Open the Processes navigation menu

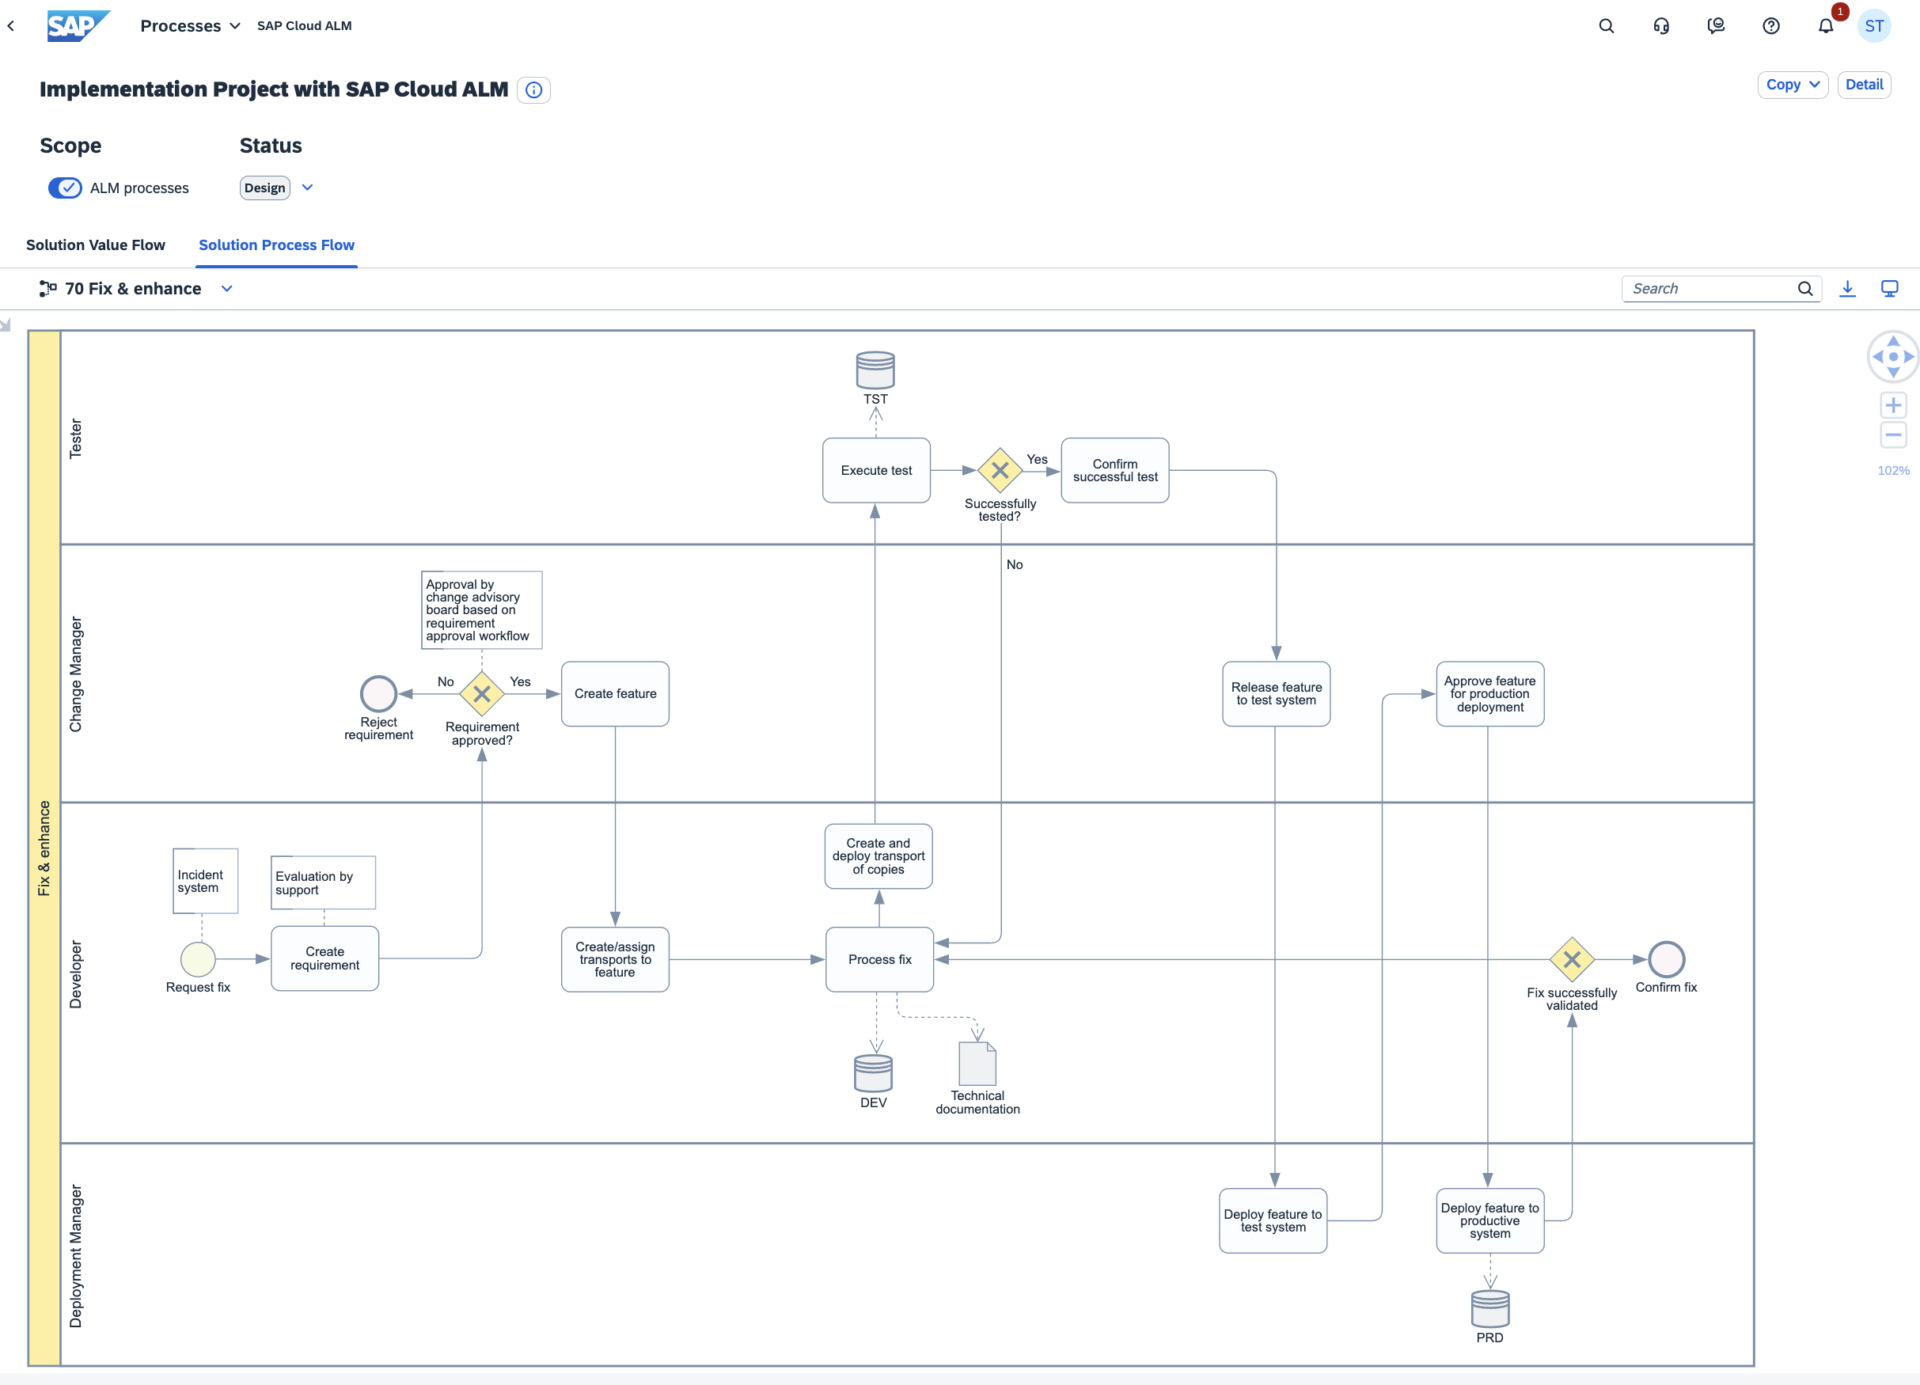pyautogui.click(x=190, y=26)
